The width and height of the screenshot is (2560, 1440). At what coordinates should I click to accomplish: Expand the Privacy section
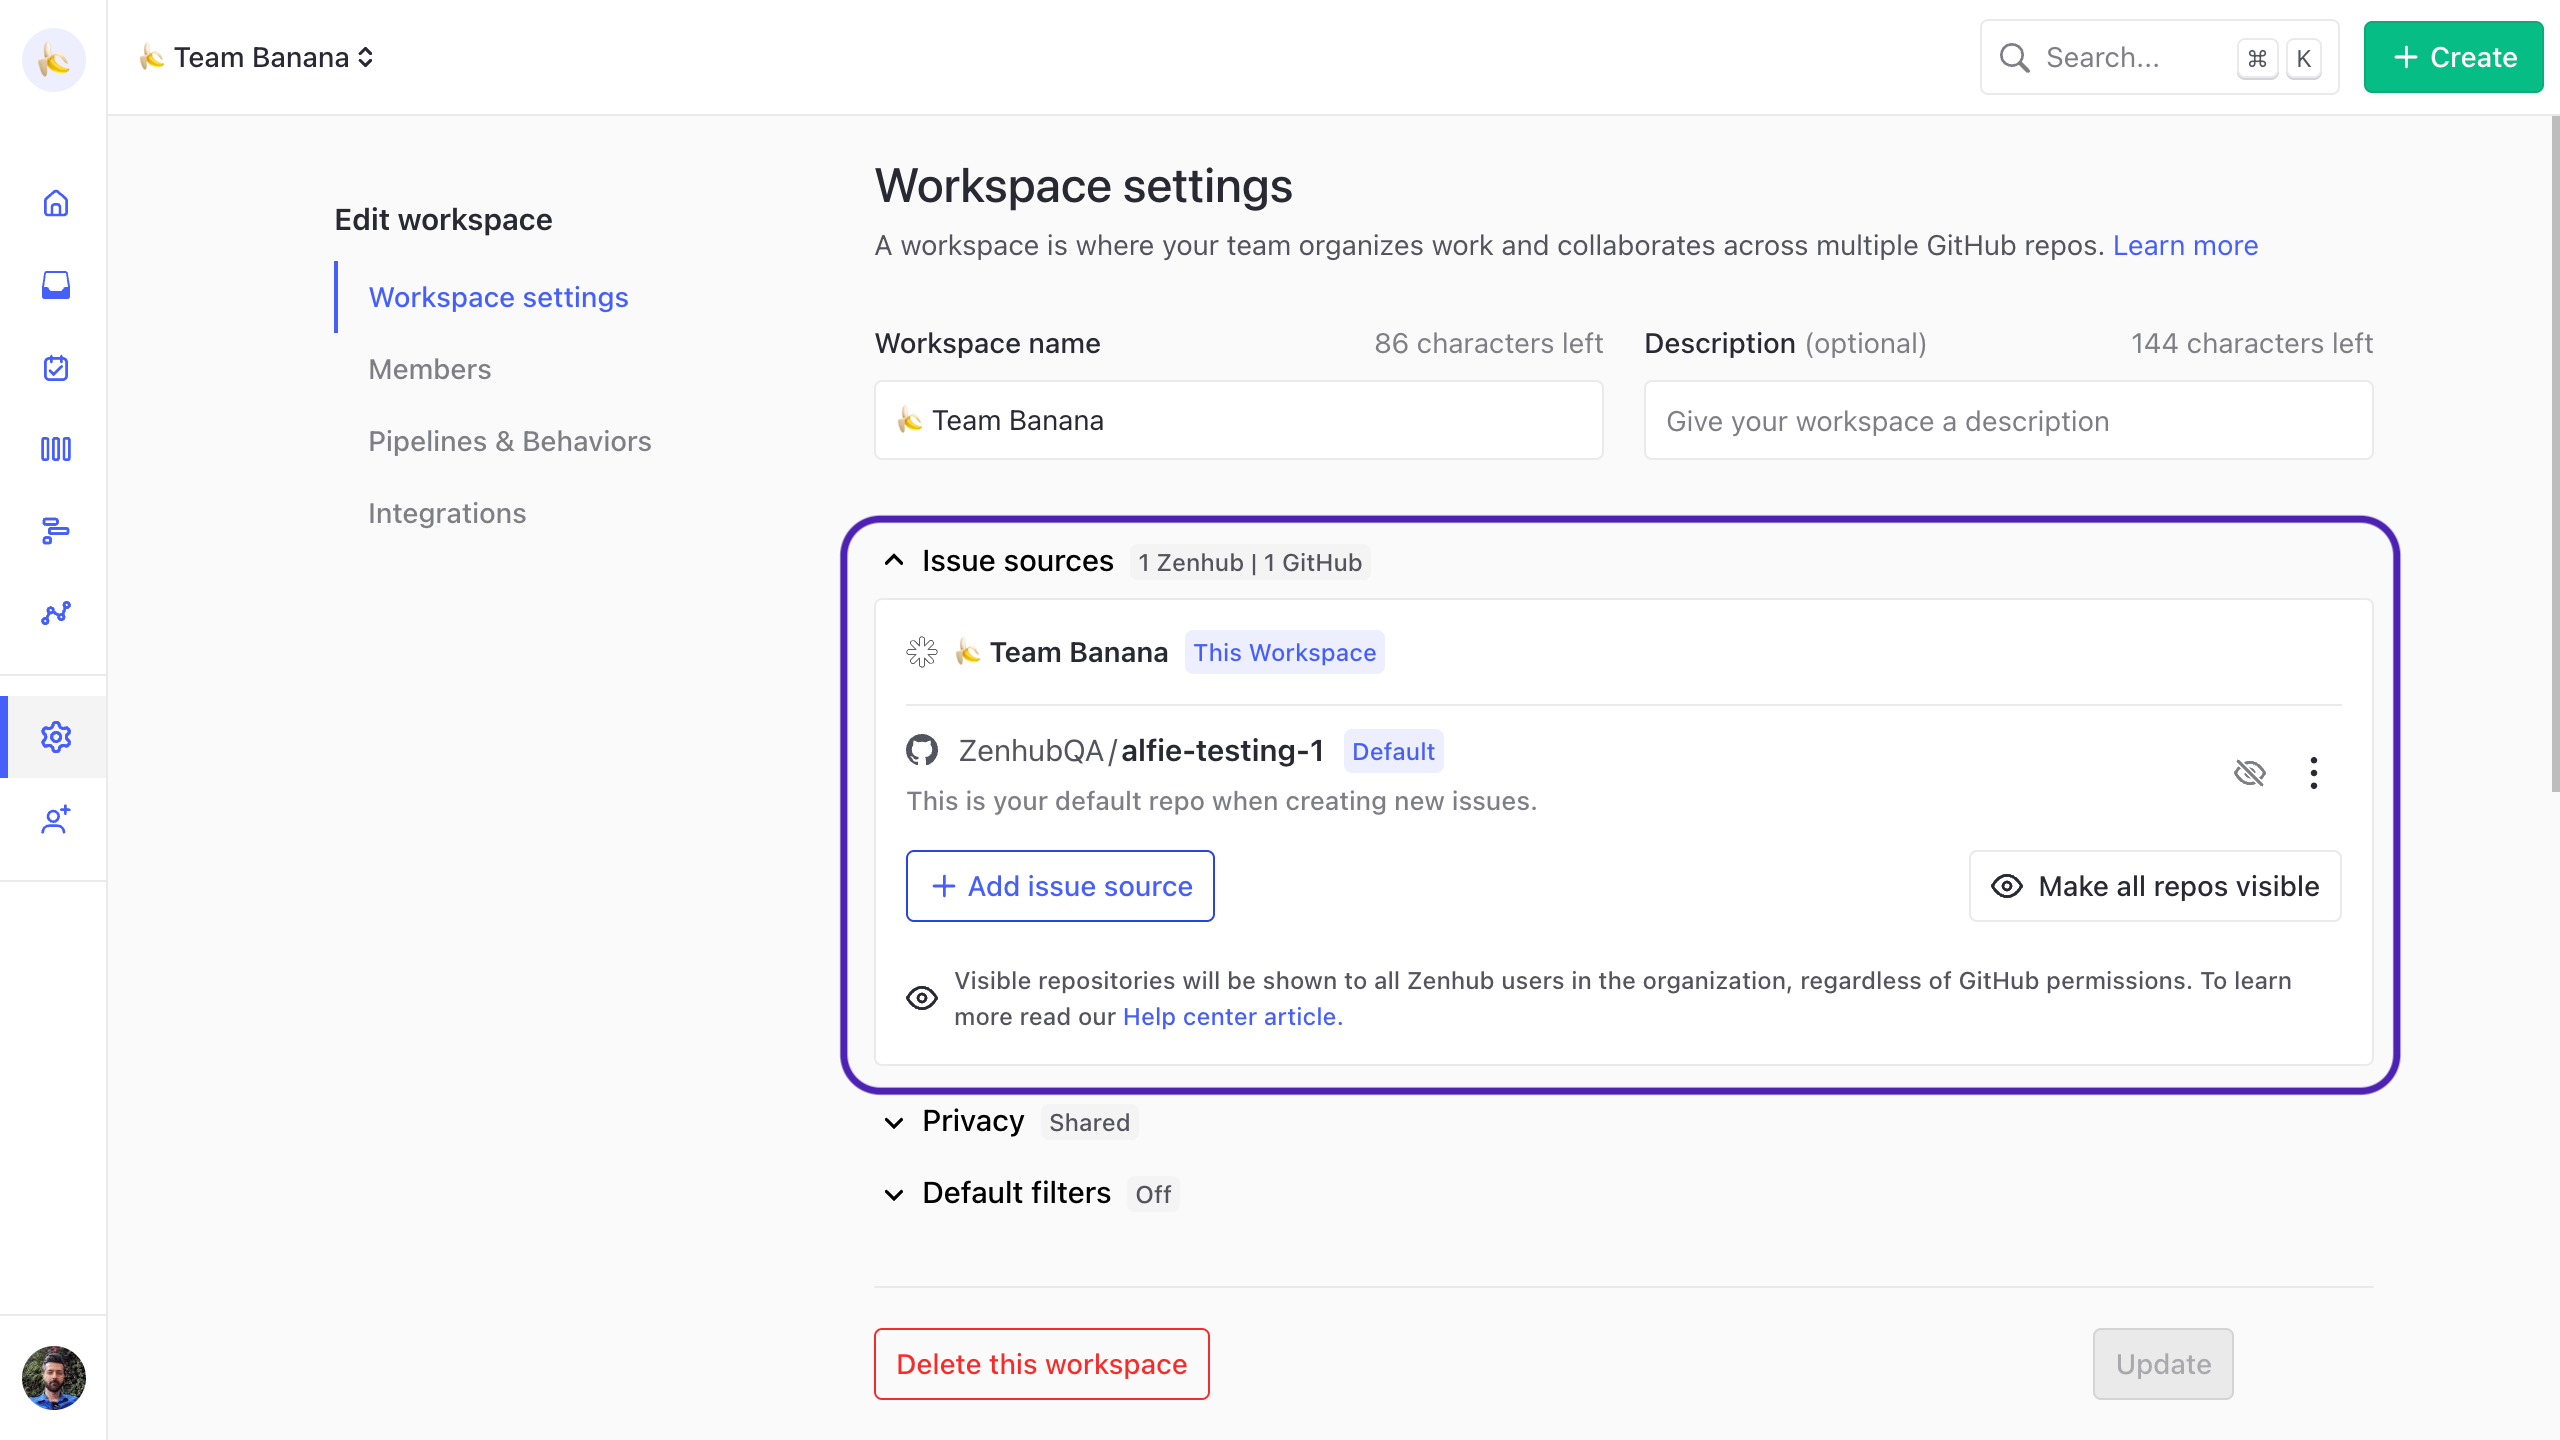[894, 1122]
